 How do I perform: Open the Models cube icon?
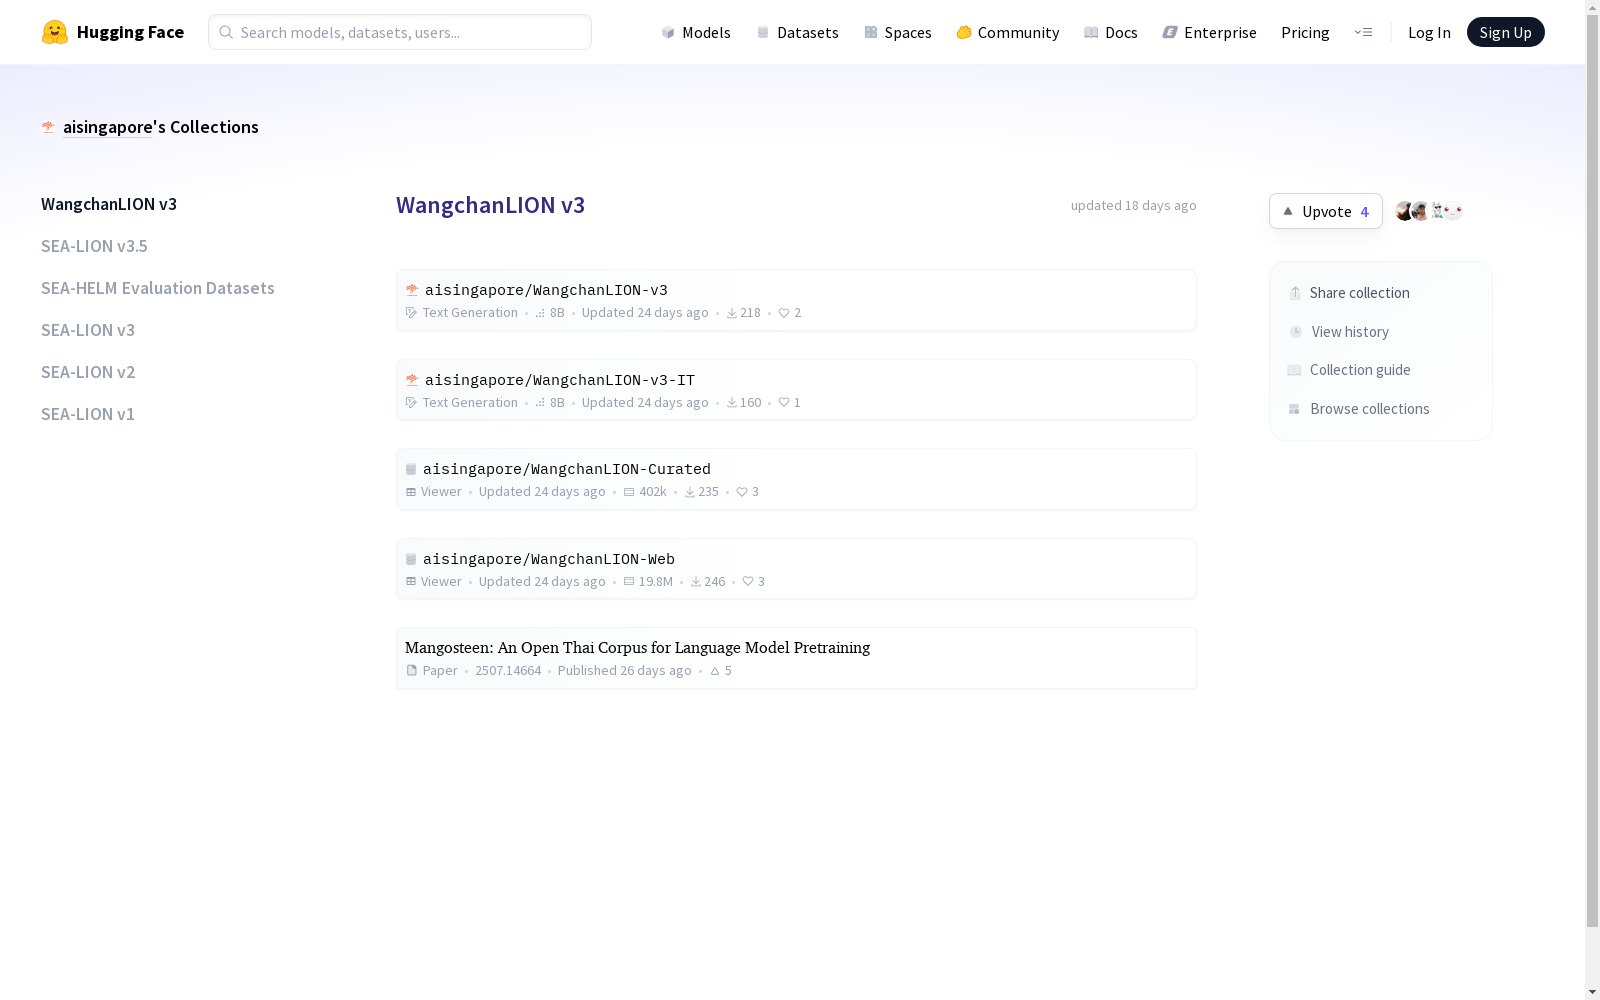click(x=668, y=32)
